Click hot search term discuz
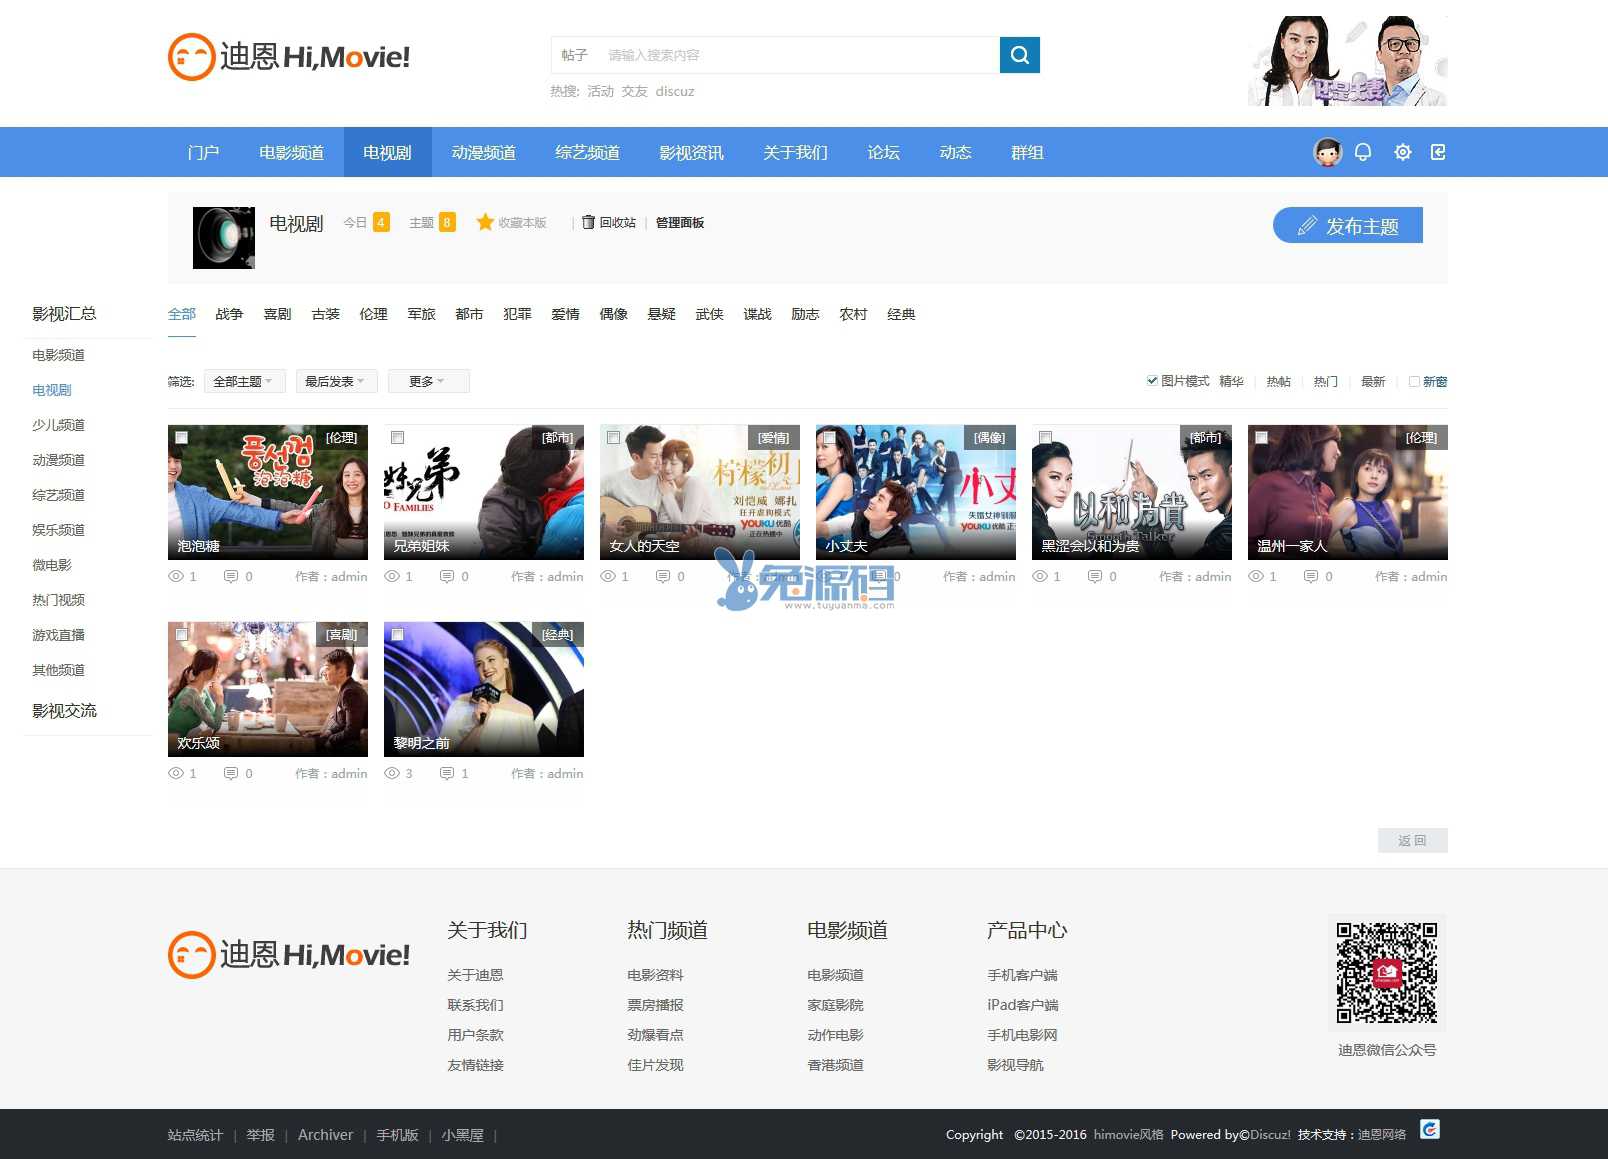 (x=675, y=91)
